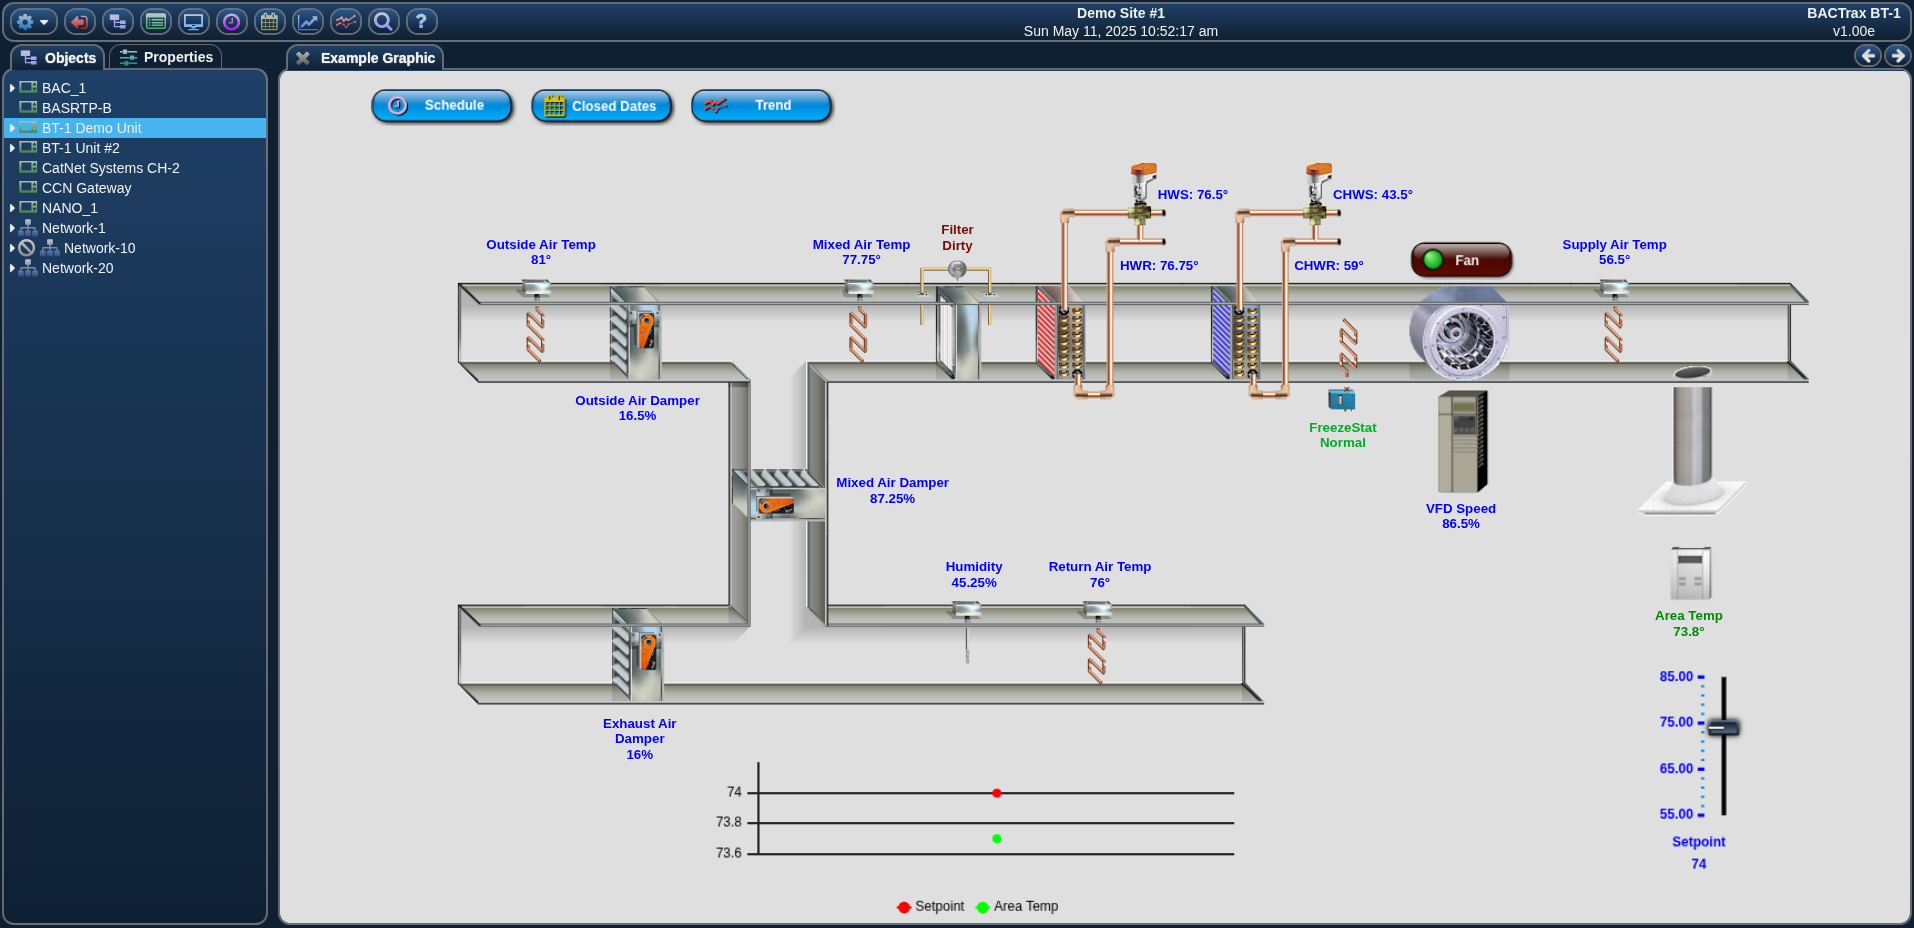
Task: Click the red Setpoint chart data point
Action: (997, 793)
